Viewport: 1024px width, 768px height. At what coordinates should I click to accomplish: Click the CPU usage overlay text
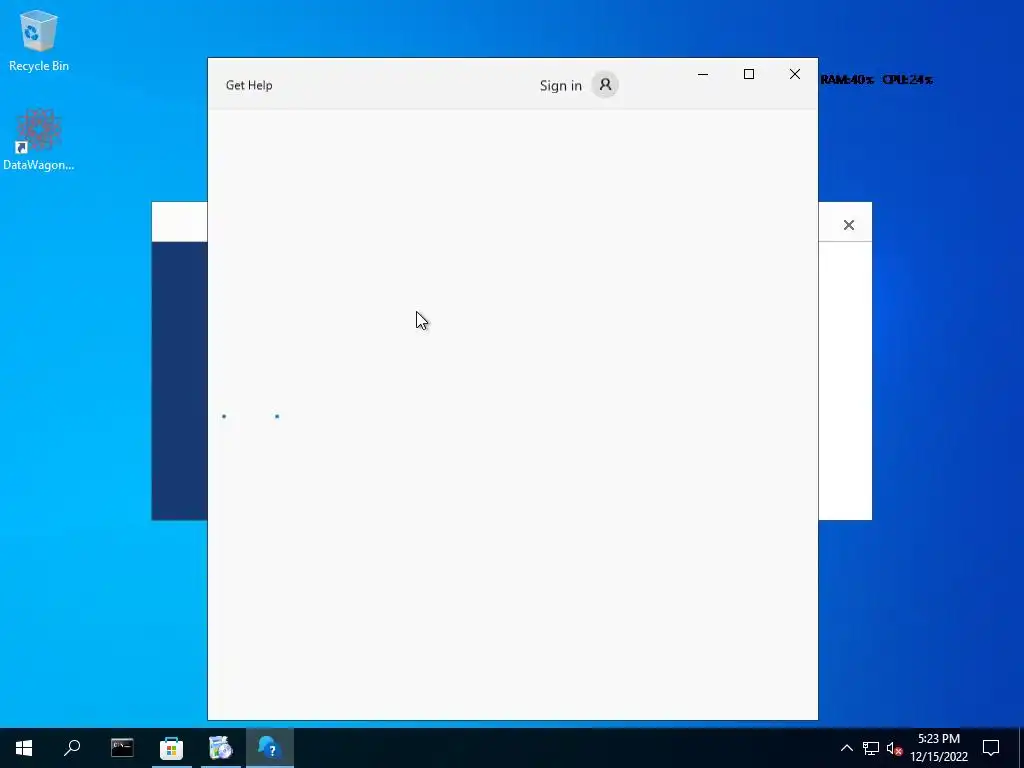click(907, 80)
